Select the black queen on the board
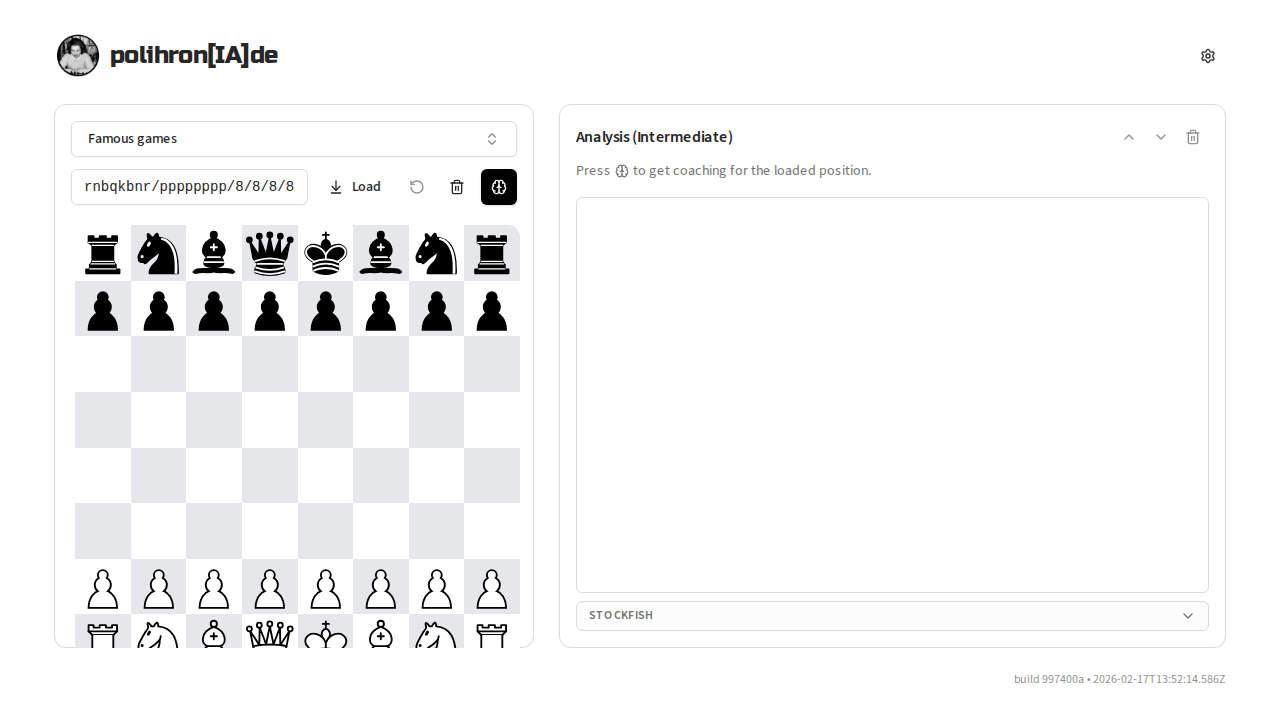This screenshot has width=1280, height=720. click(269, 253)
